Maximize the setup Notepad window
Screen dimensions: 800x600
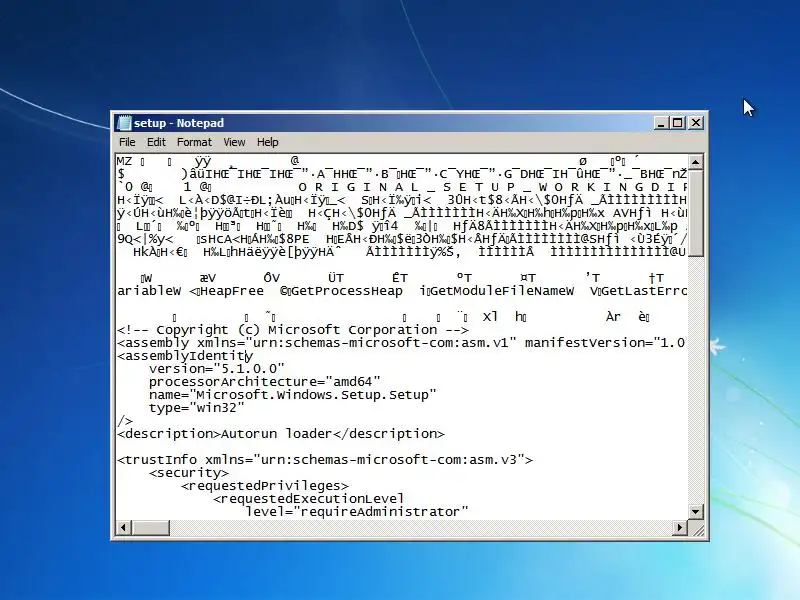[678, 123]
